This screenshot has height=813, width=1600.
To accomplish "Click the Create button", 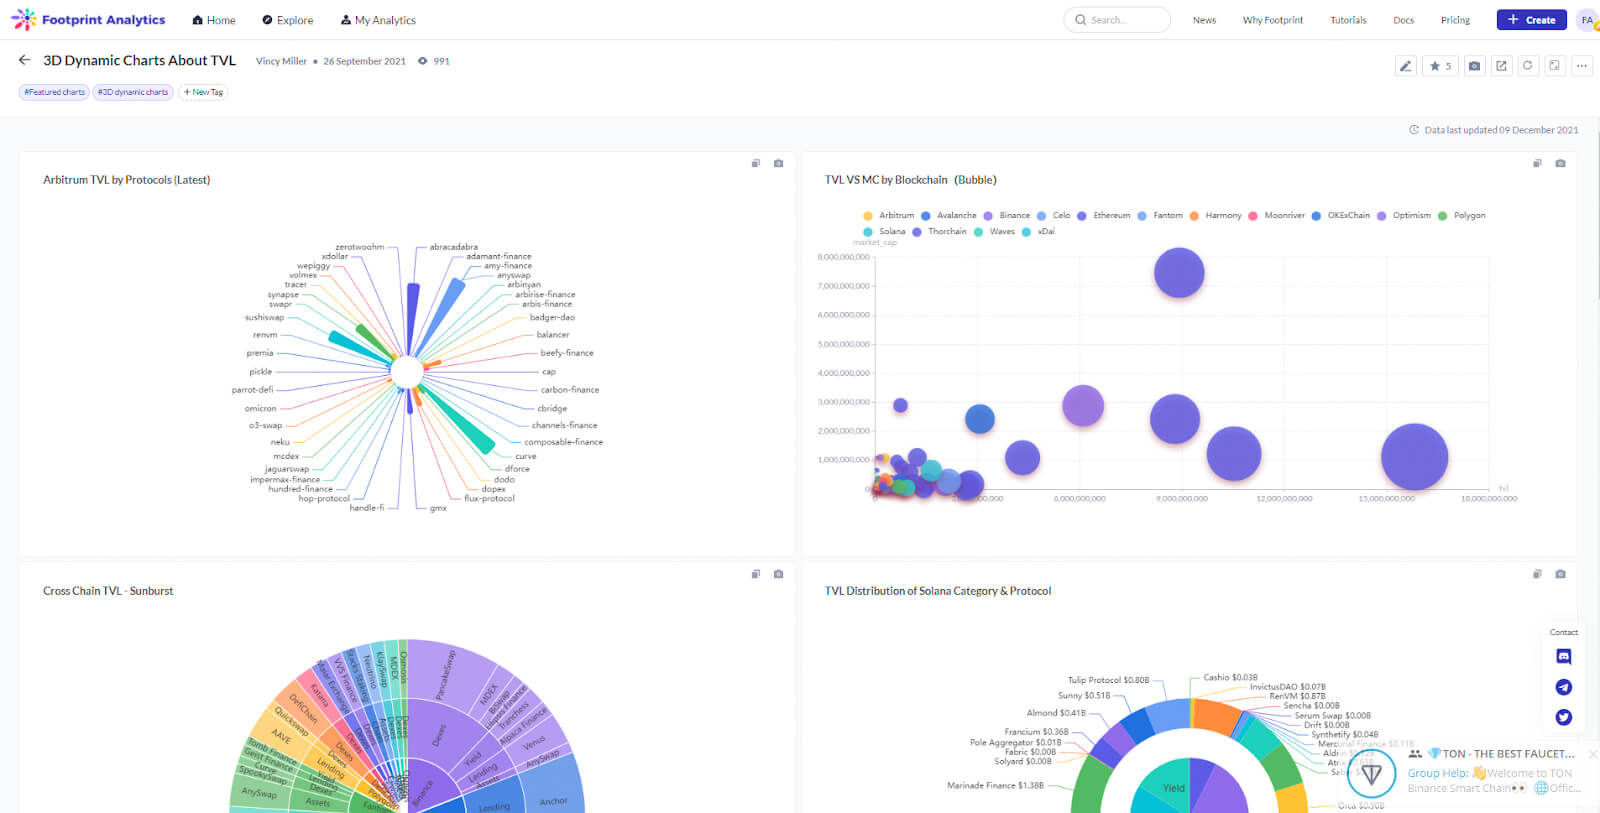I will point(1531,20).
